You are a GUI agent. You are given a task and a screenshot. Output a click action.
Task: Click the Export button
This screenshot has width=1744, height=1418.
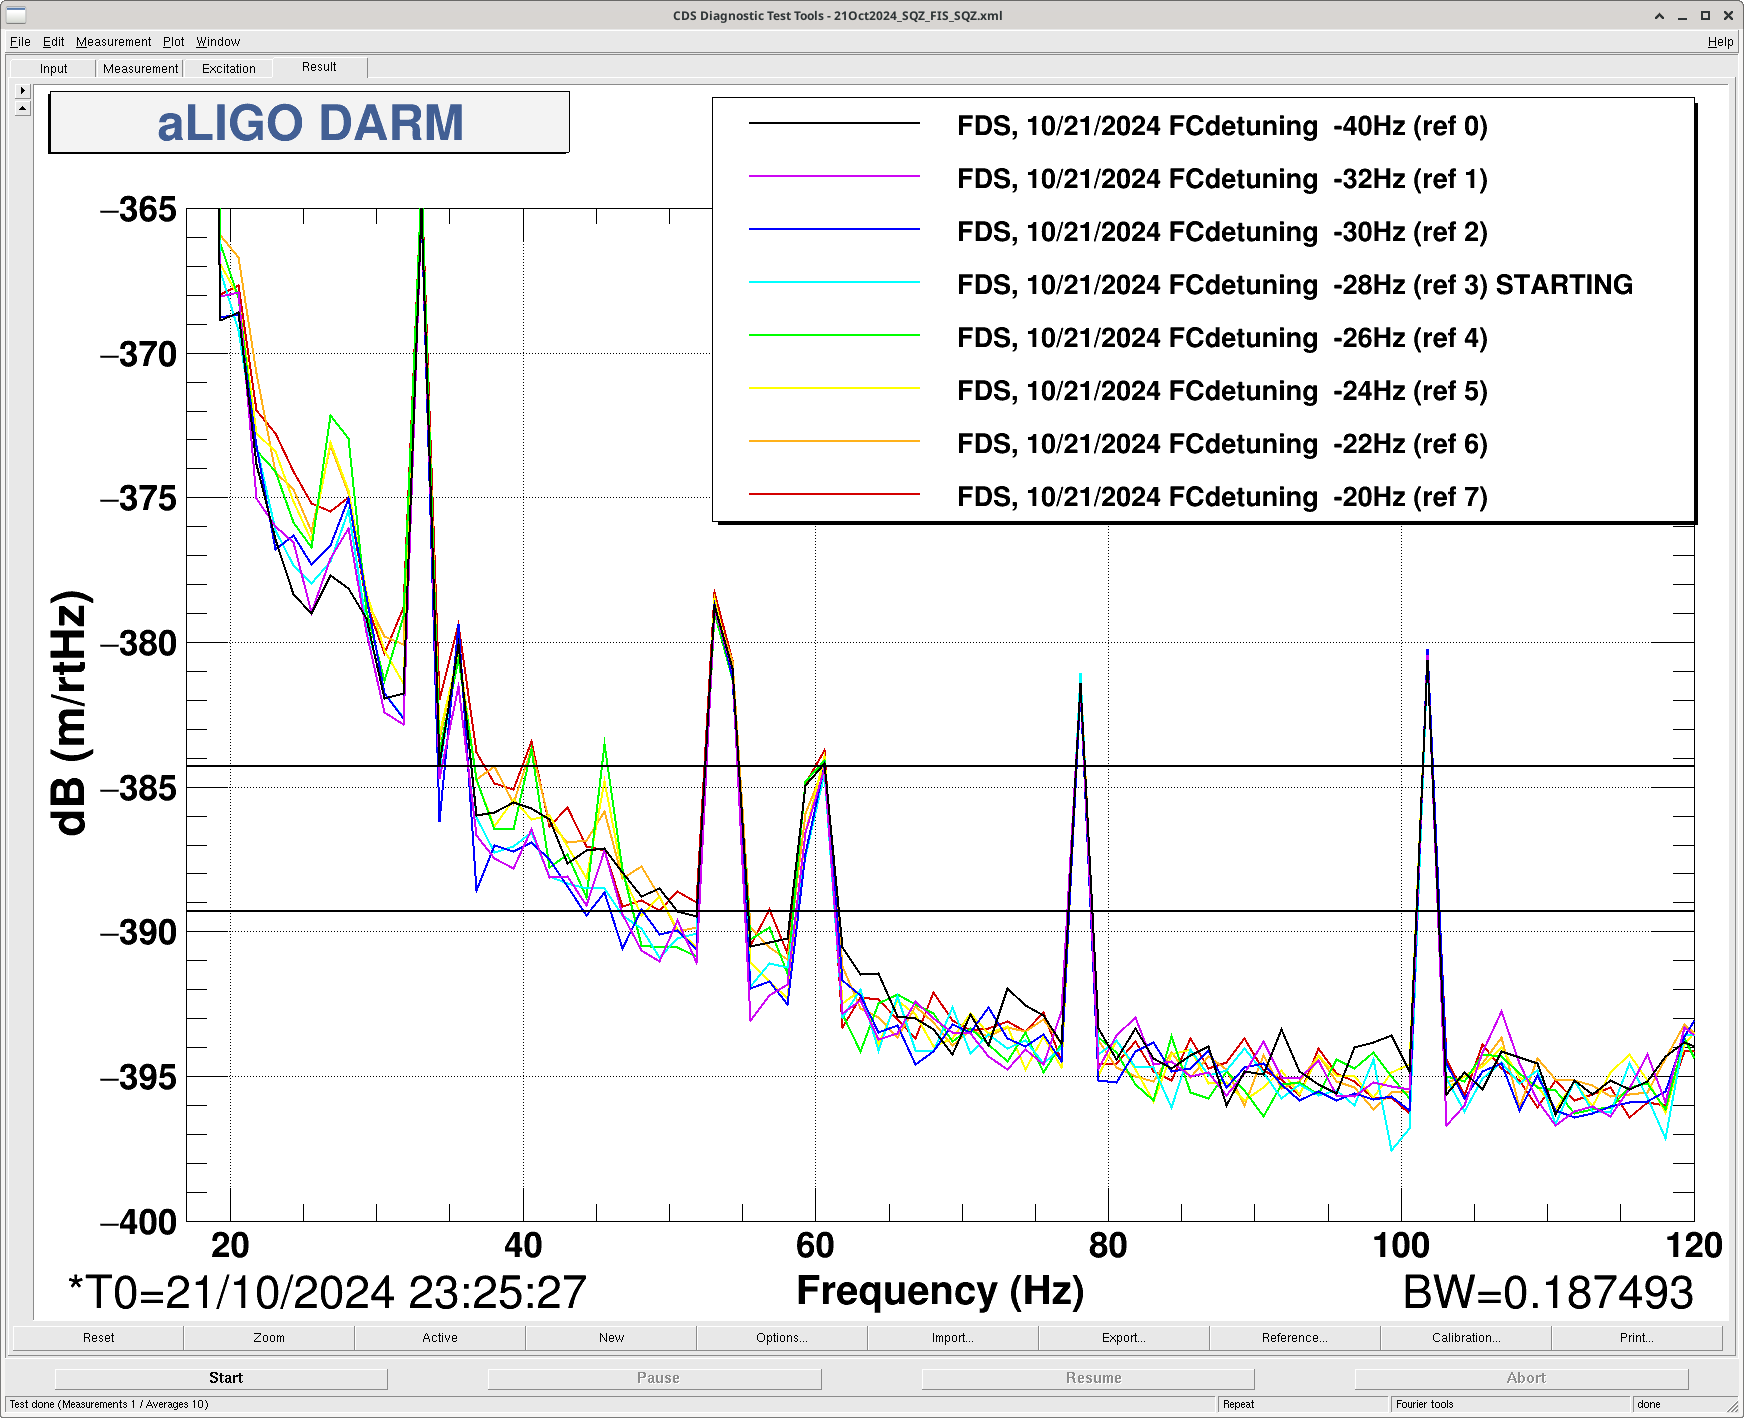[x=1124, y=1338]
